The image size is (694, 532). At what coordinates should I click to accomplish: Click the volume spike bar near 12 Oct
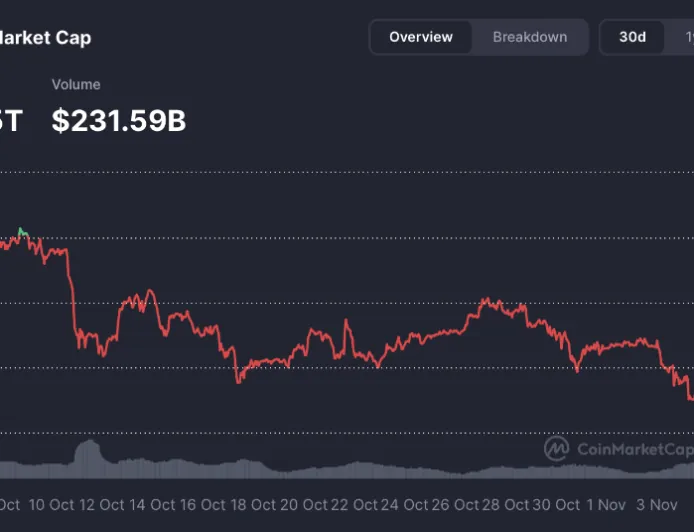coord(88,452)
